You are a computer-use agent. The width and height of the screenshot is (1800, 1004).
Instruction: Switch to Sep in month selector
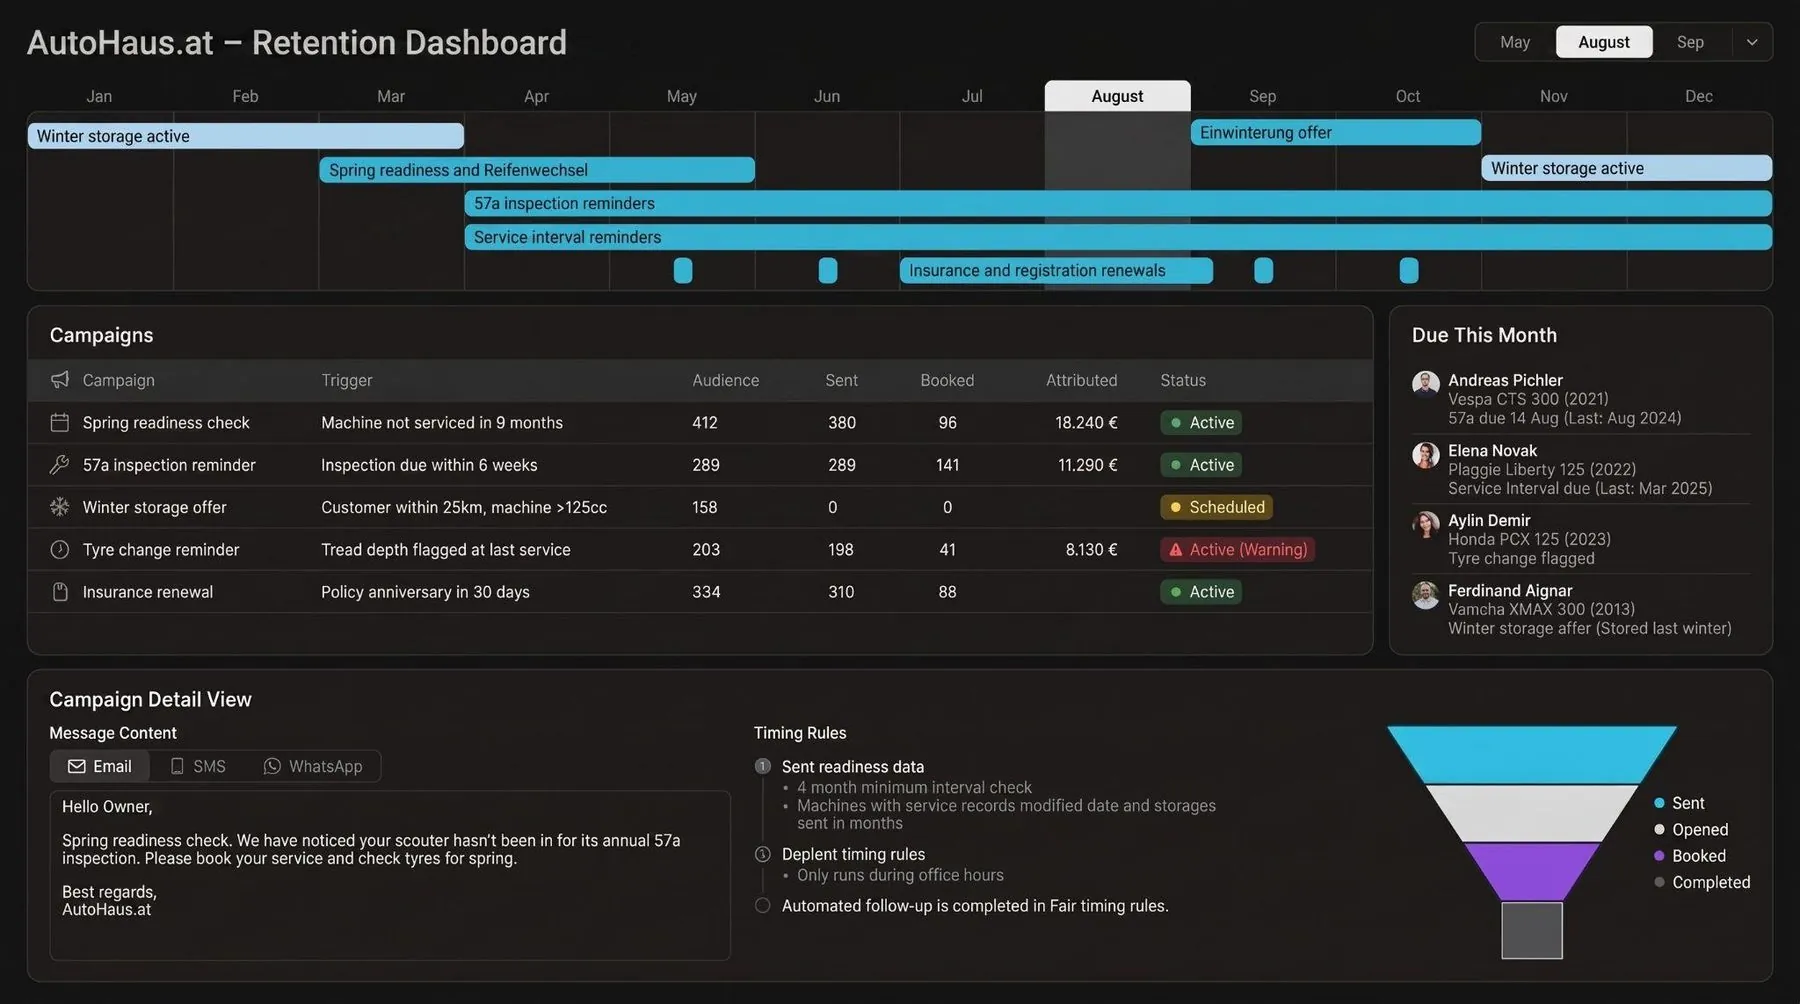click(1690, 42)
